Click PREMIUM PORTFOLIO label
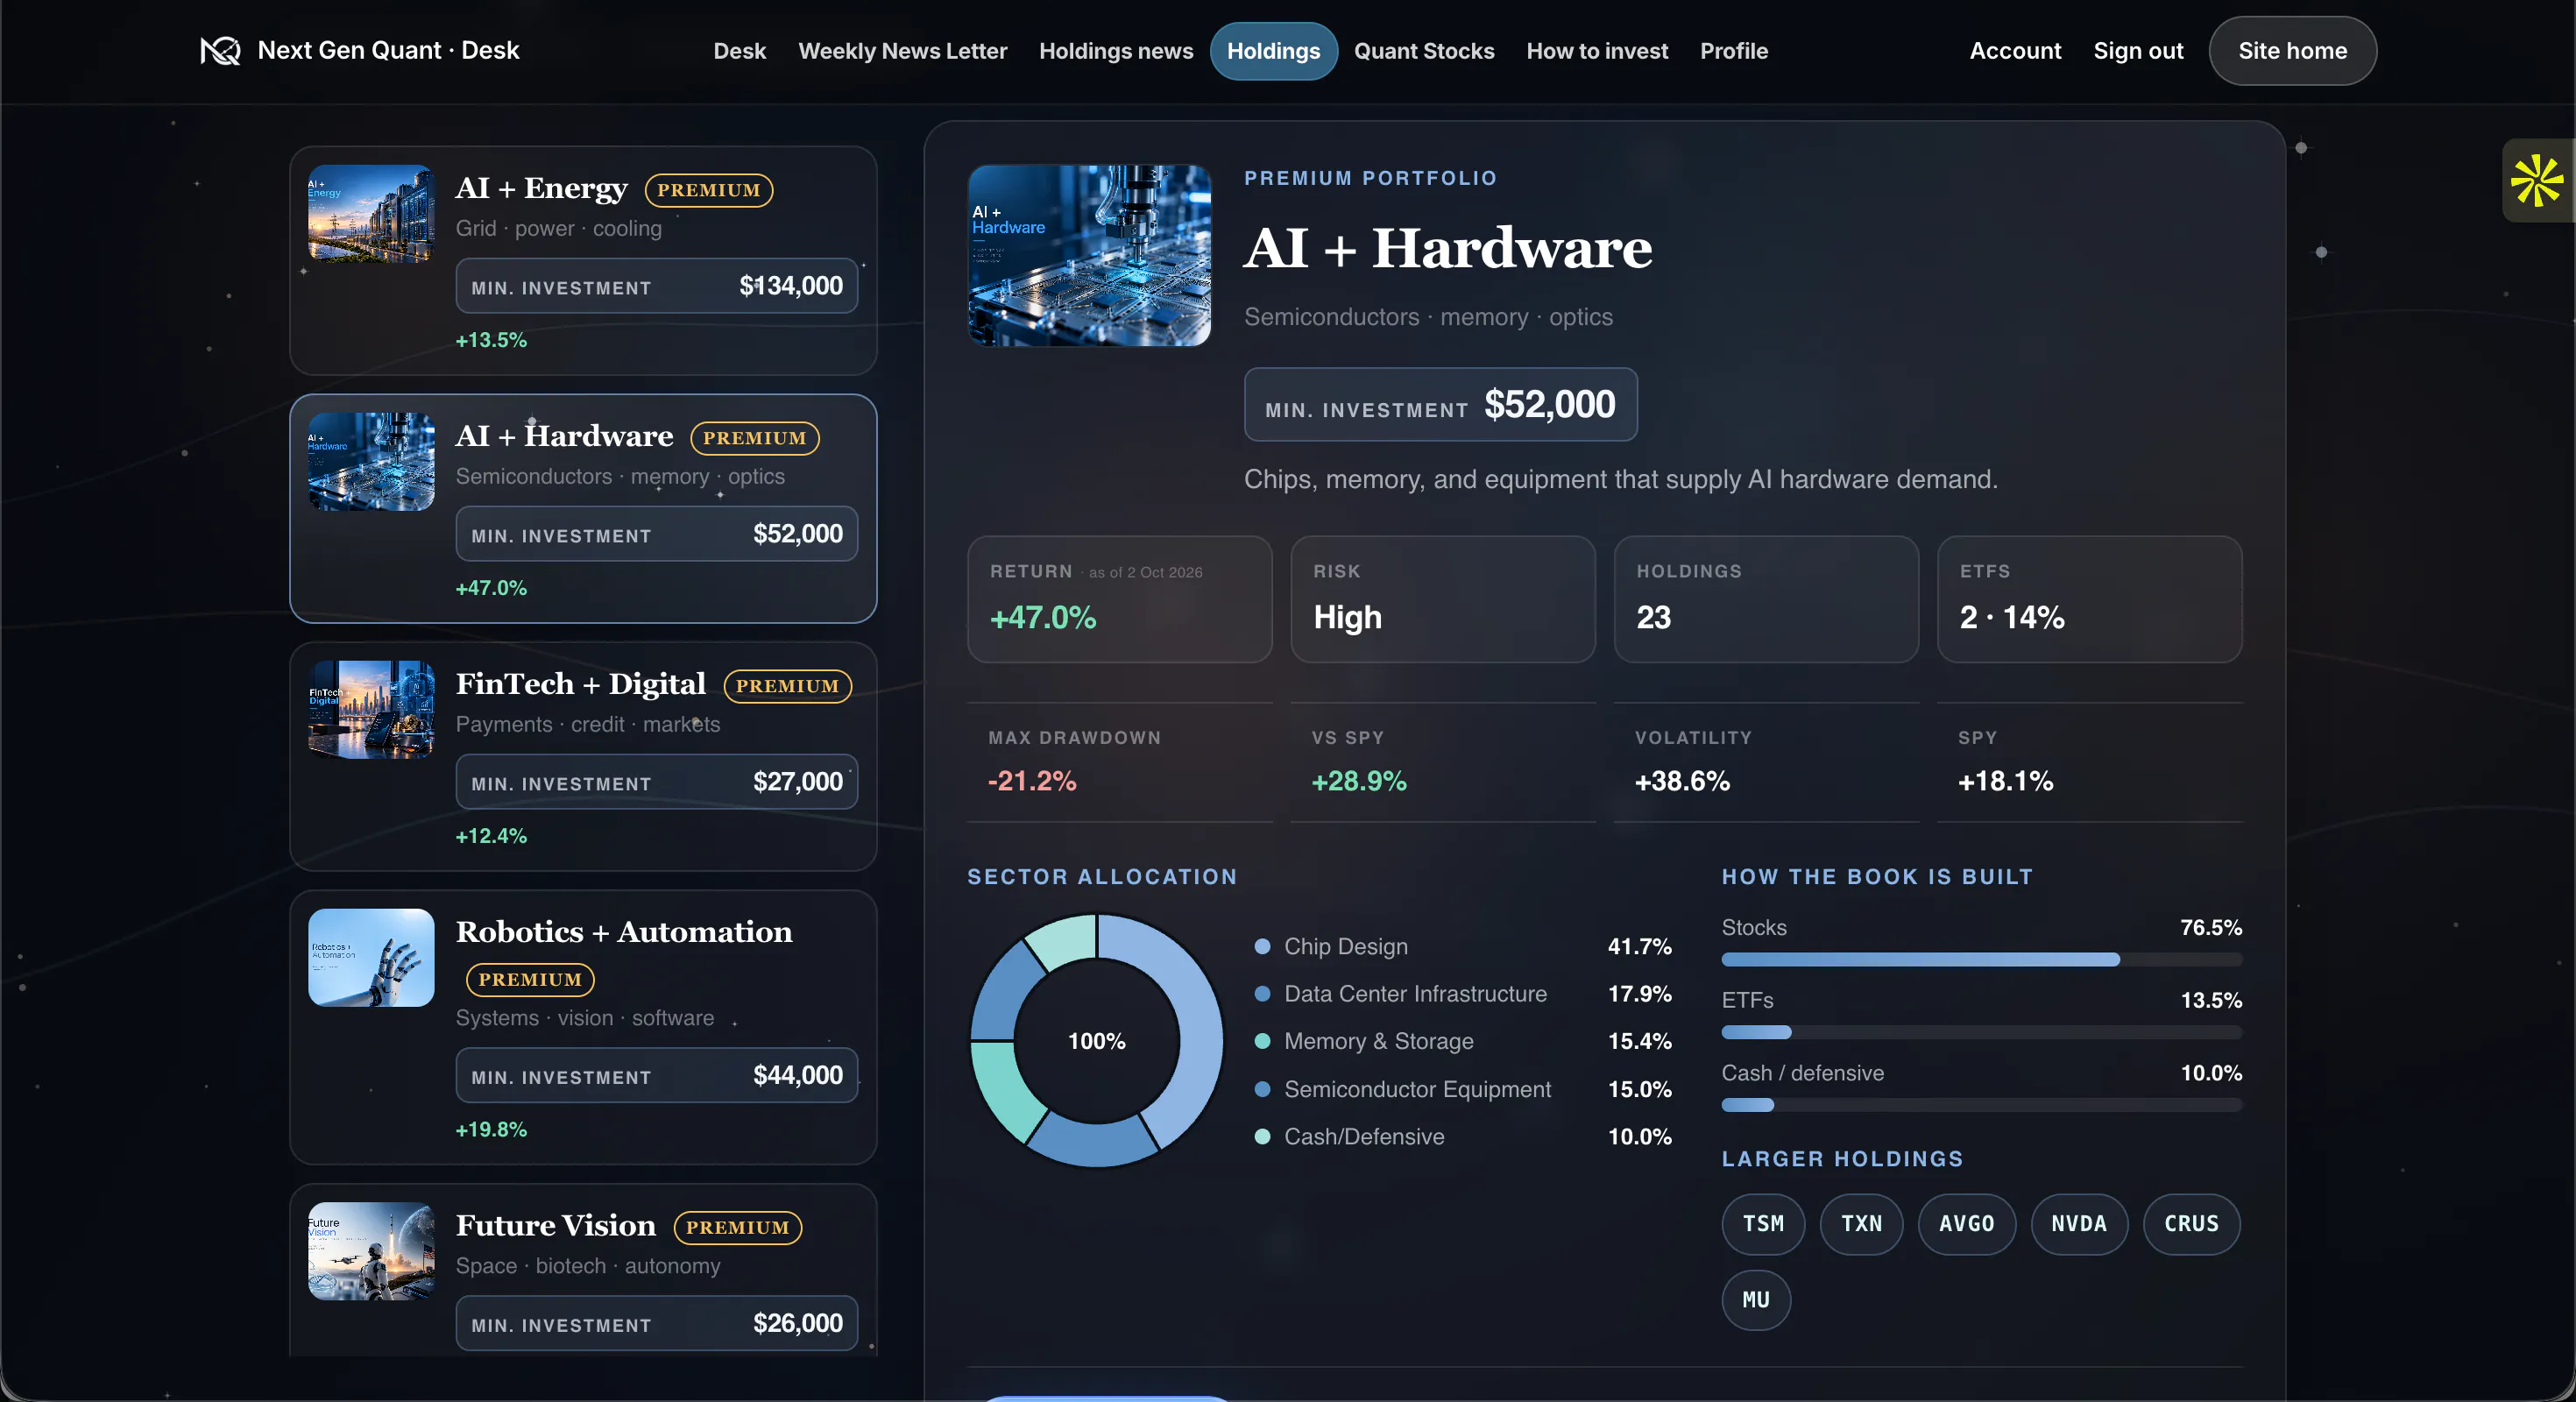This screenshot has height=1402, width=2576. coord(1370,178)
